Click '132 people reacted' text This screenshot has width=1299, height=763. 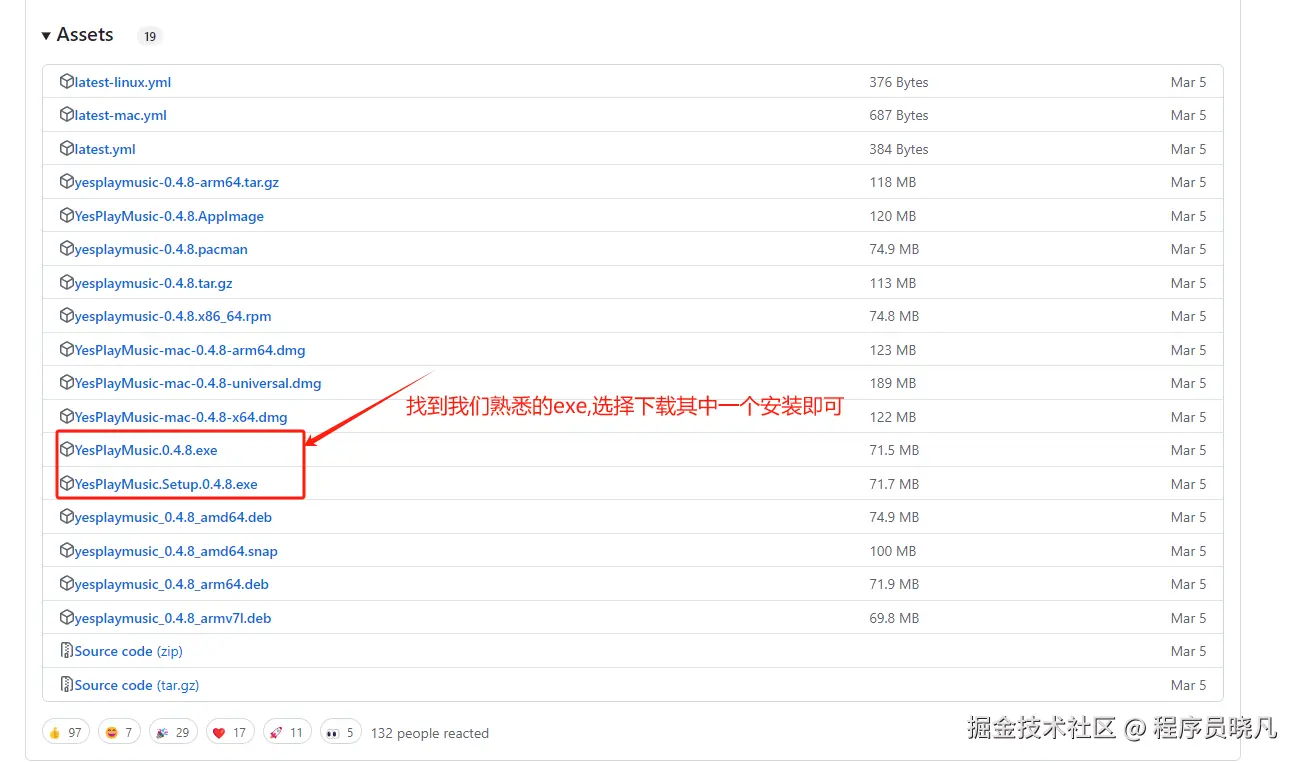click(x=430, y=733)
